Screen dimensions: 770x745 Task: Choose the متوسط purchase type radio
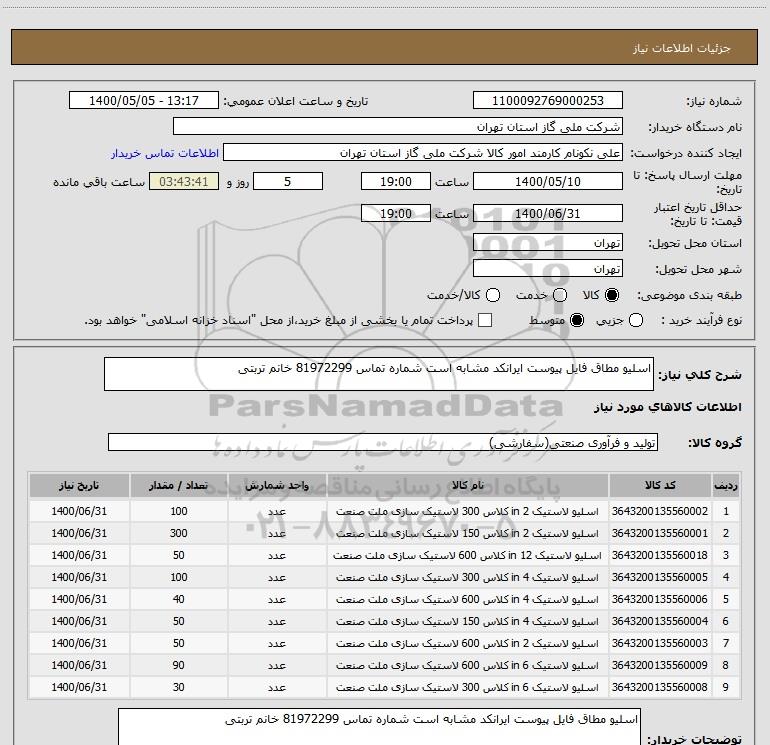pos(577,320)
